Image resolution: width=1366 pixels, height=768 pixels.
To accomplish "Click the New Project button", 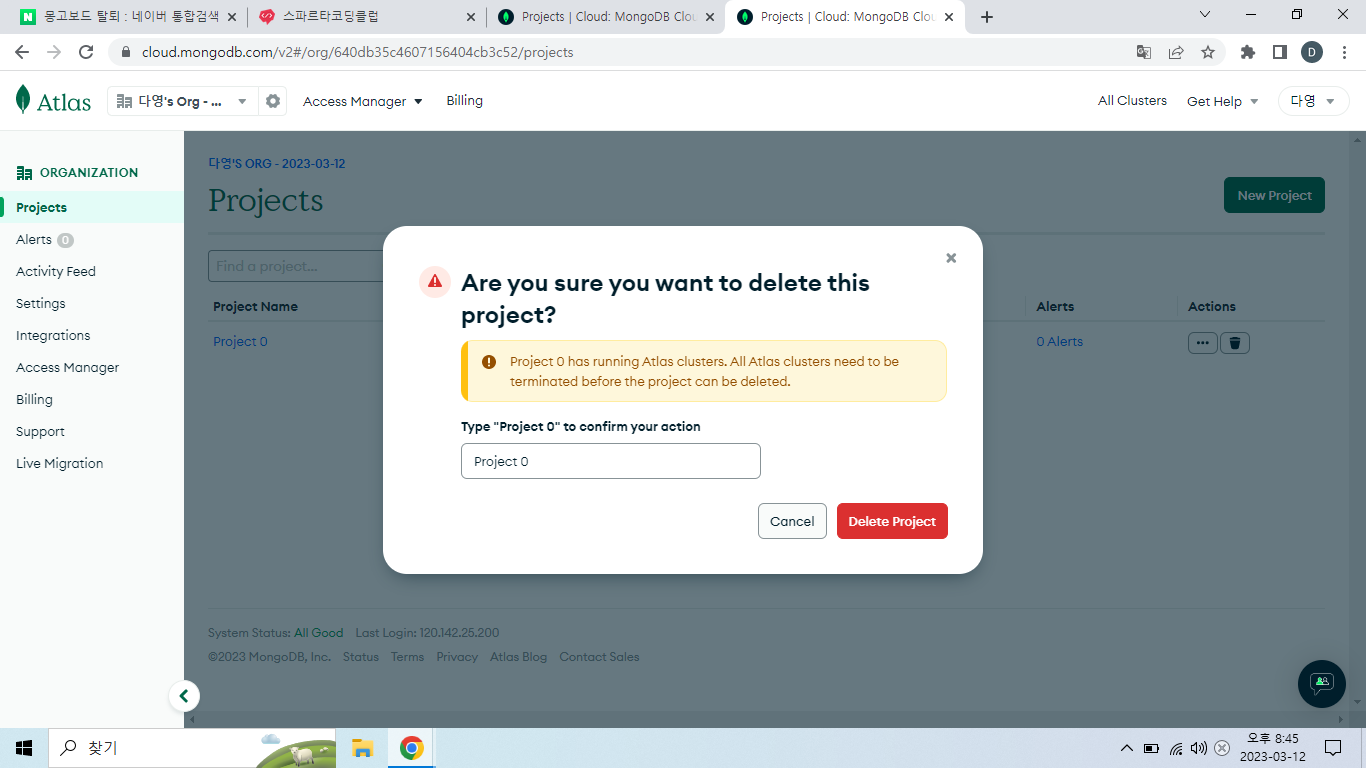I will (1274, 195).
